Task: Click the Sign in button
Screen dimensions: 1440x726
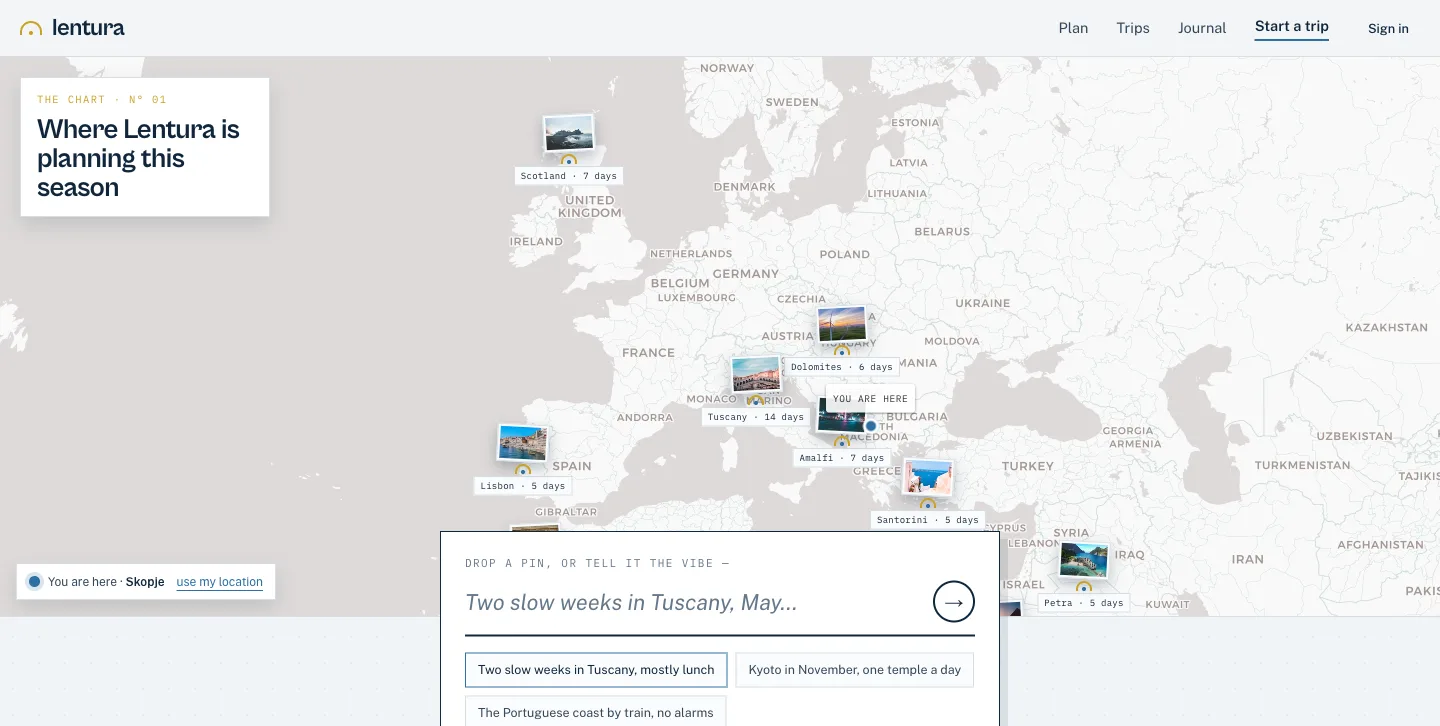Action: (1388, 28)
